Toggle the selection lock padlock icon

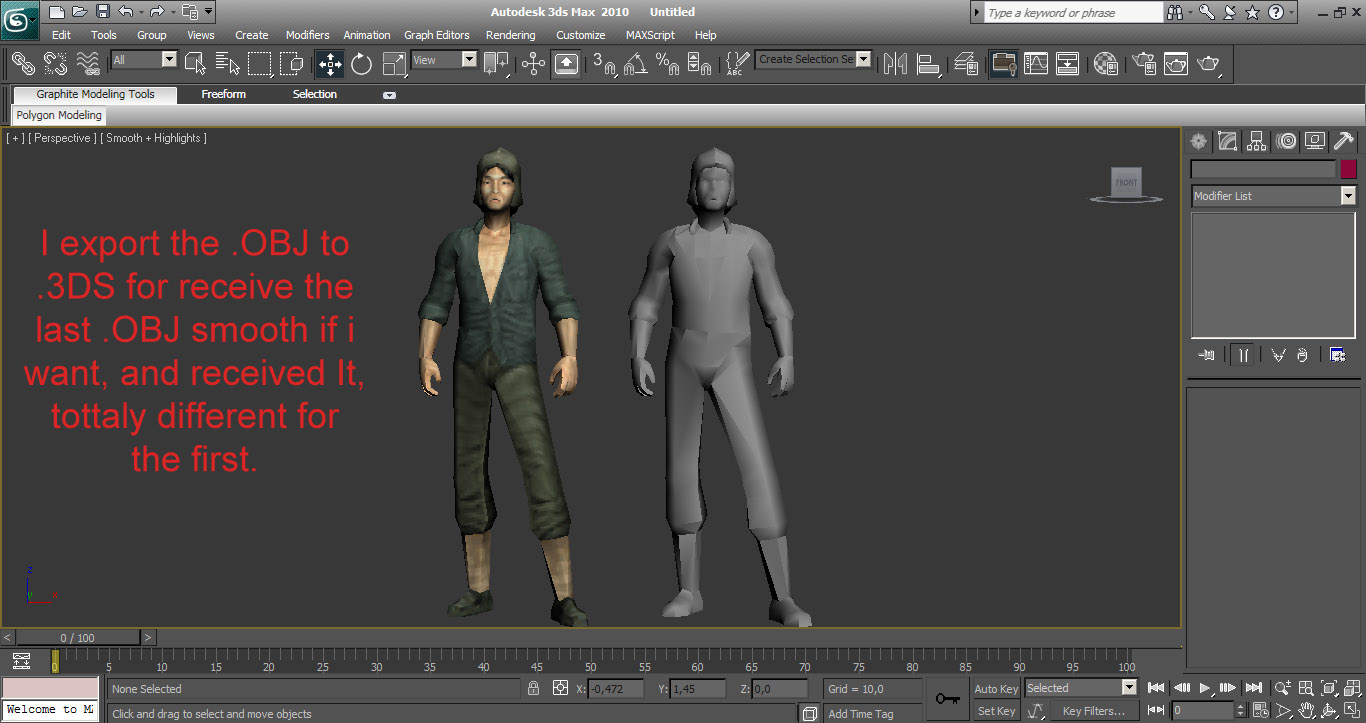(534, 688)
